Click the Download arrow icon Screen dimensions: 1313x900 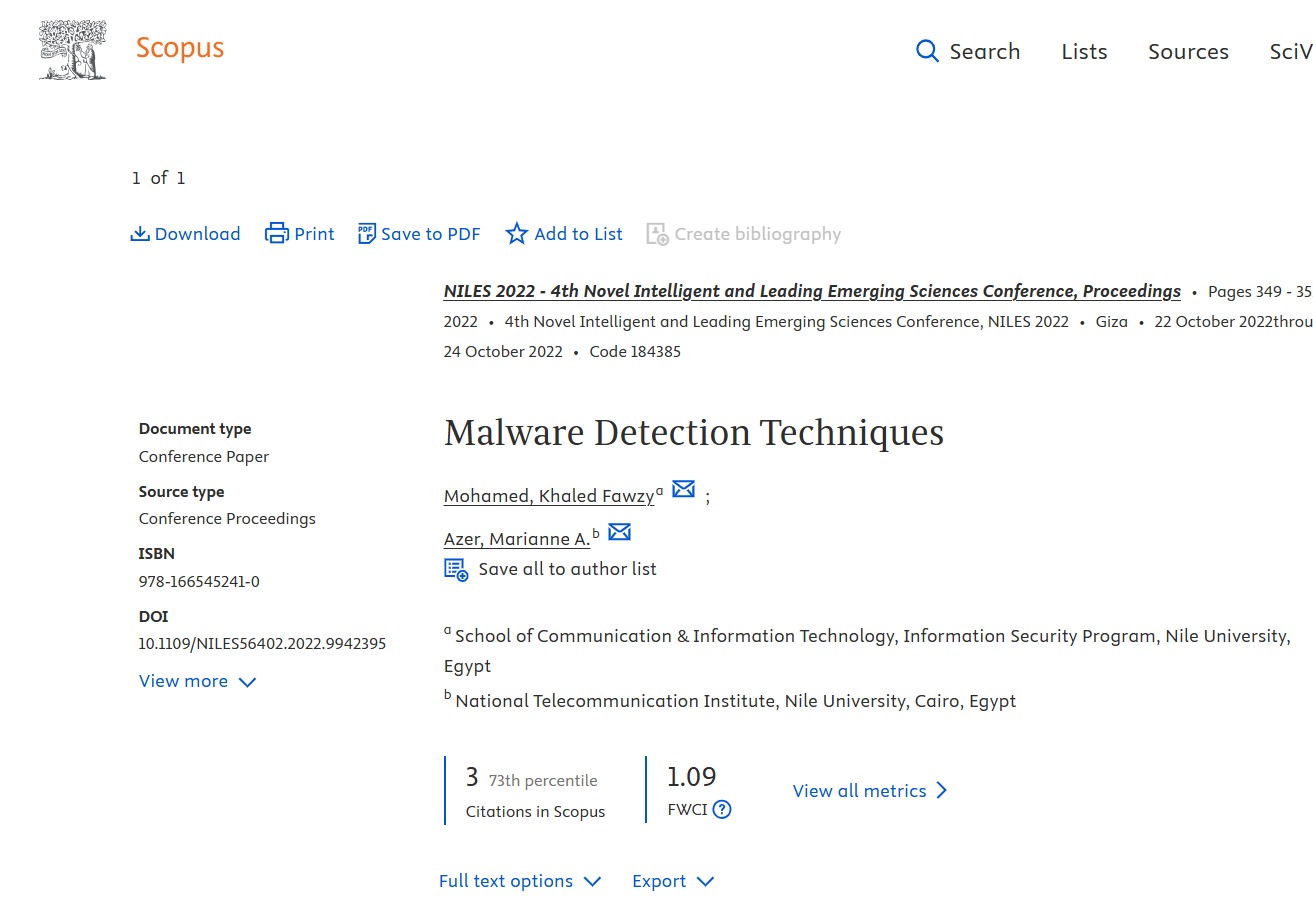(x=140, y=234)
